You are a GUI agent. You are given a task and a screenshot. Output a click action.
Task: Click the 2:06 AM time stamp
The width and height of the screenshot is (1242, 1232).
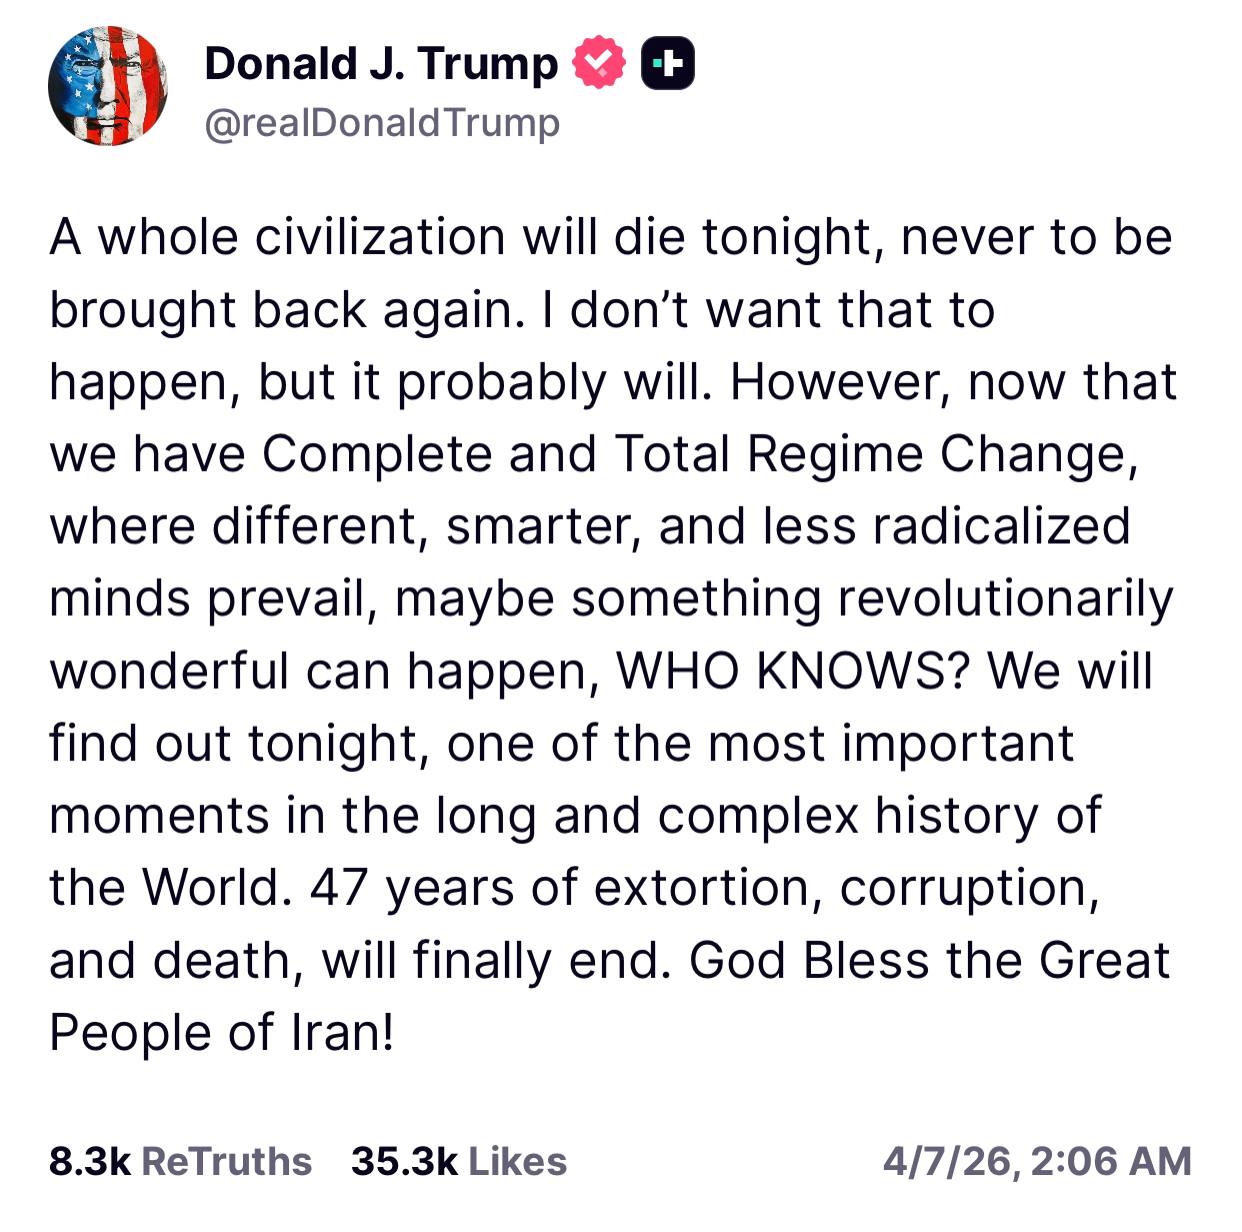(x=1110, y=1161)
